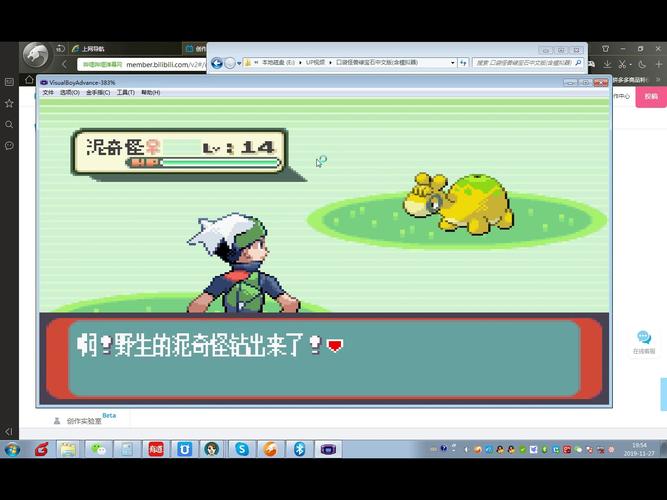Click the UP视频 breadcrumb in Explorer
Viewport: 667px width, 500px height.
tap(315, 63)
